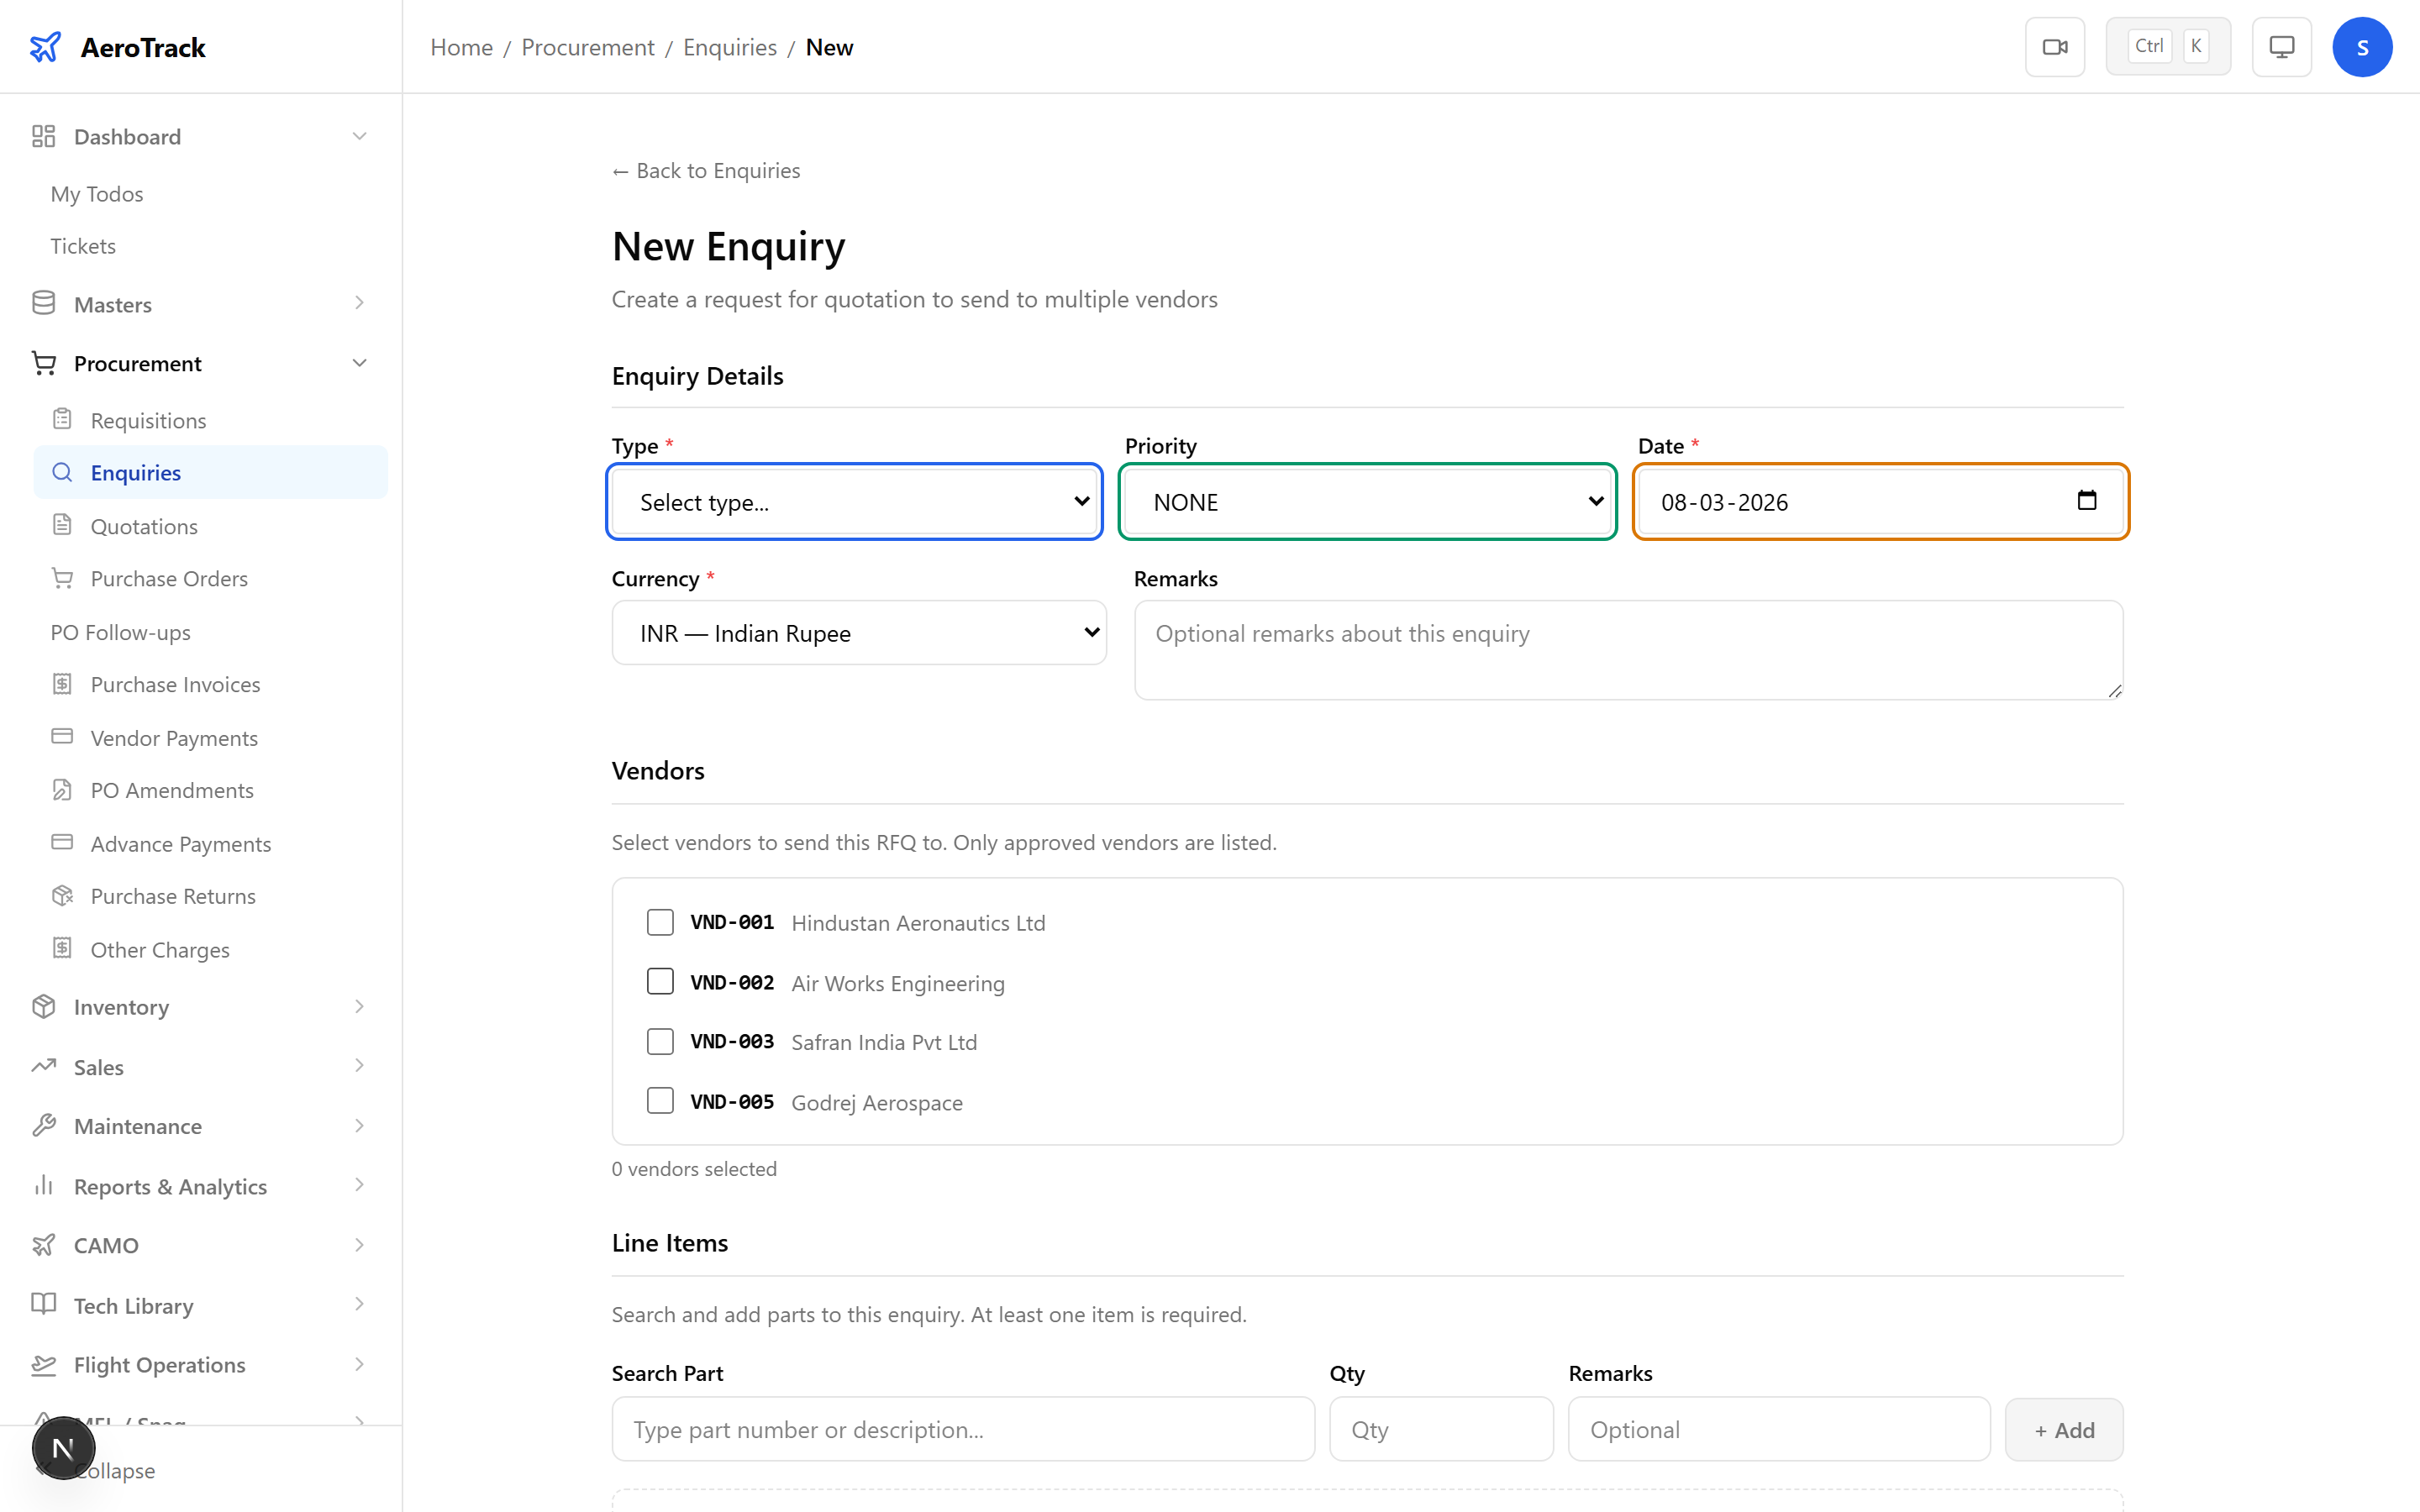Check the Hindustan Aeronautics Ltd vendor checkbox

tap(660, 922)
